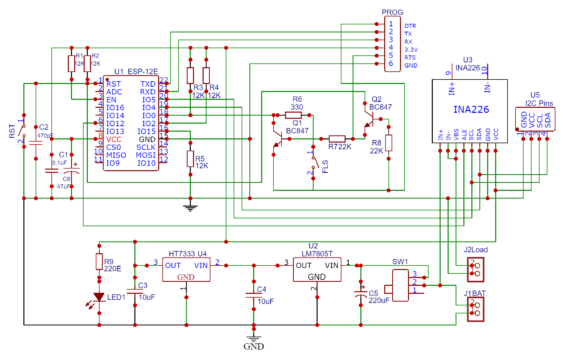Click the TX label on PROG header
Image resolution: width=563 pixels, height=360 pixels.
(x=408, y=34)
